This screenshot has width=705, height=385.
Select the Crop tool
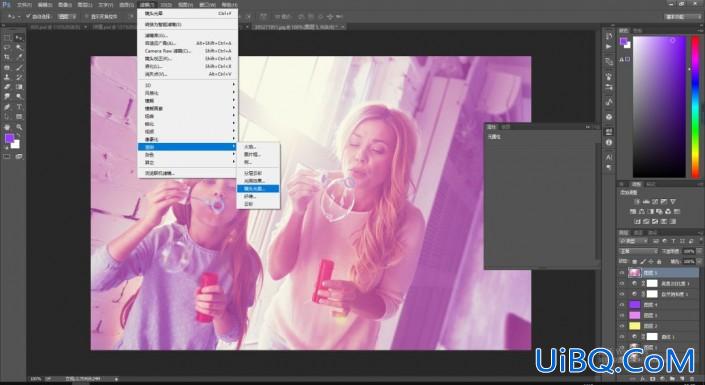pos(7,58)
